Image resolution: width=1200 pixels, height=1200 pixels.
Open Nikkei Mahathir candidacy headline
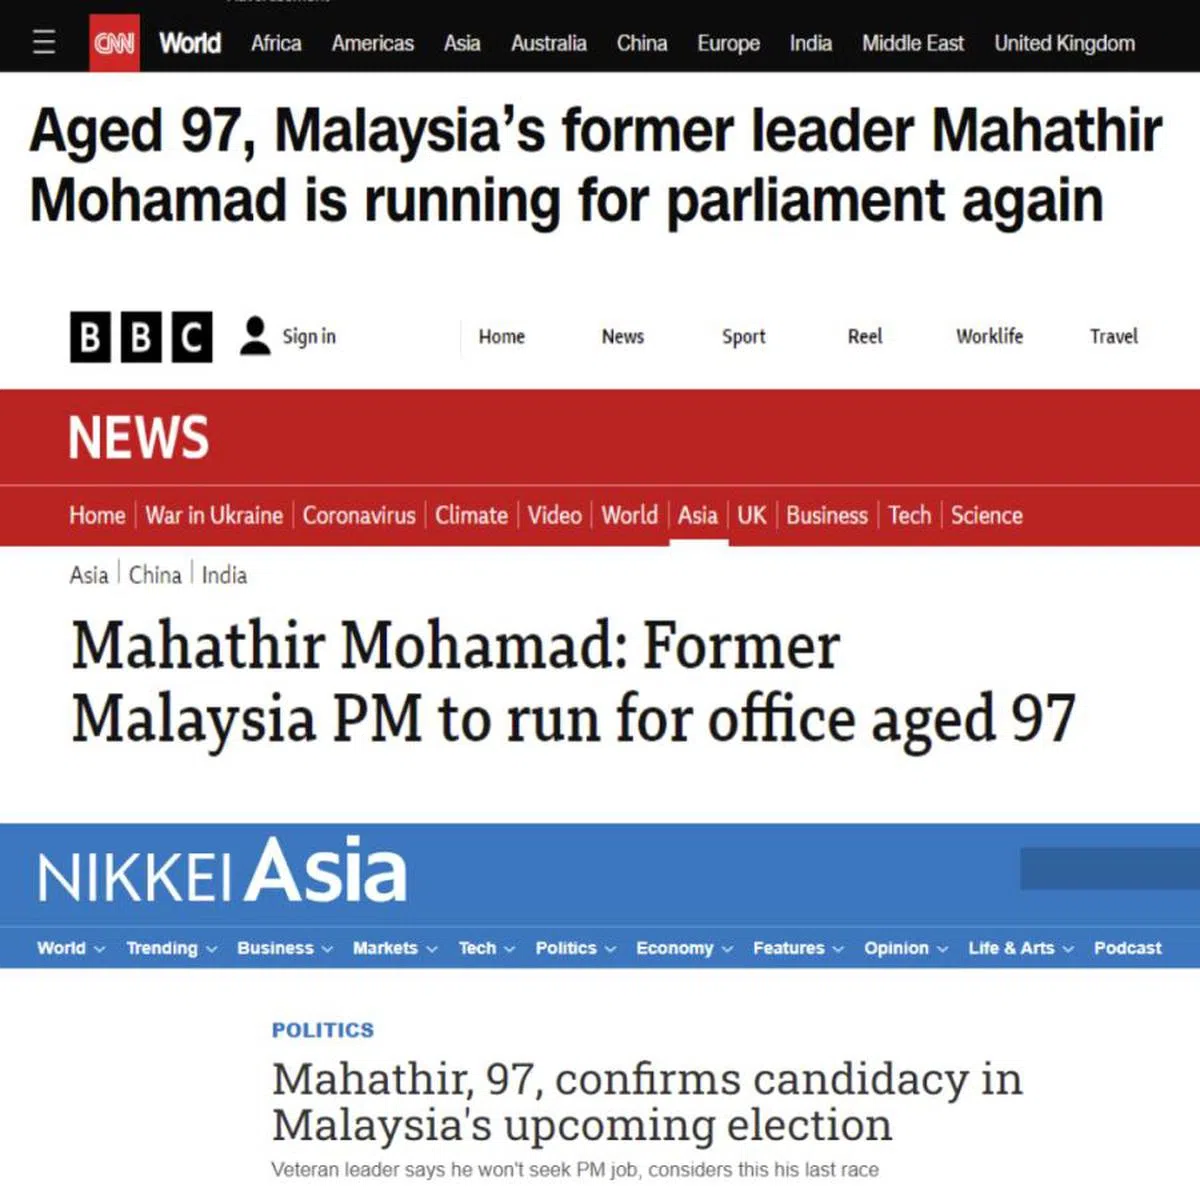point(647,1101)
